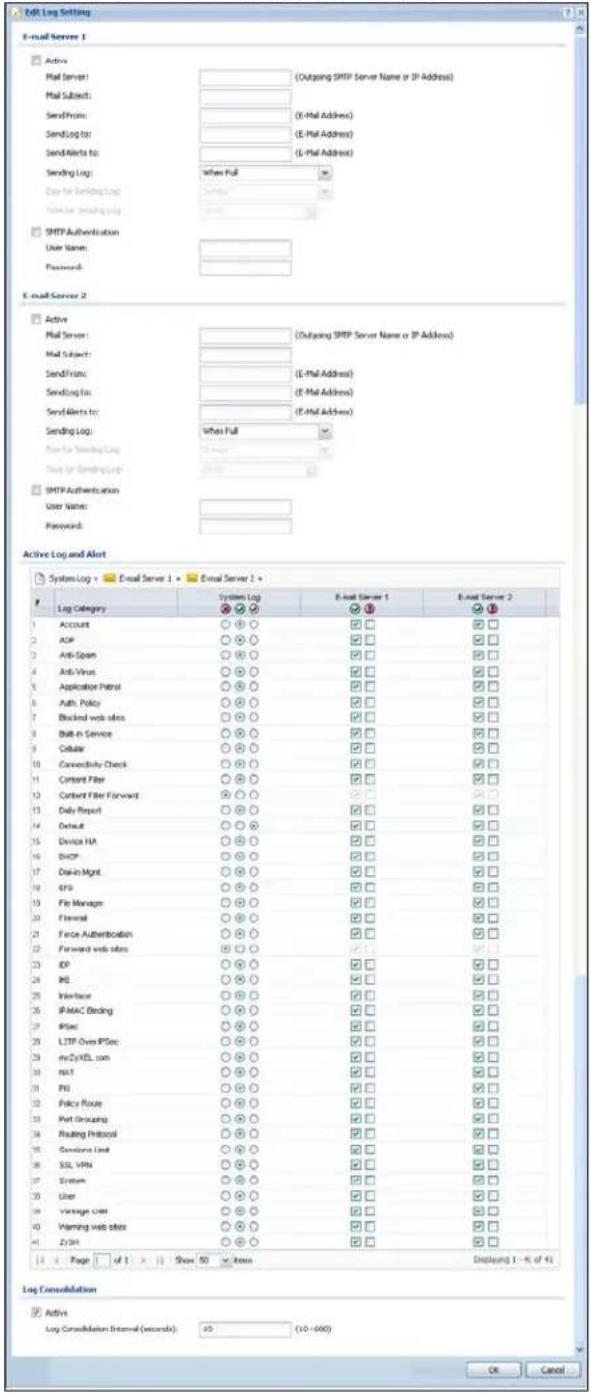Enable the Active checkbox for E-mail Server 1
This screenshot has width=590, height=1393.
37,61
